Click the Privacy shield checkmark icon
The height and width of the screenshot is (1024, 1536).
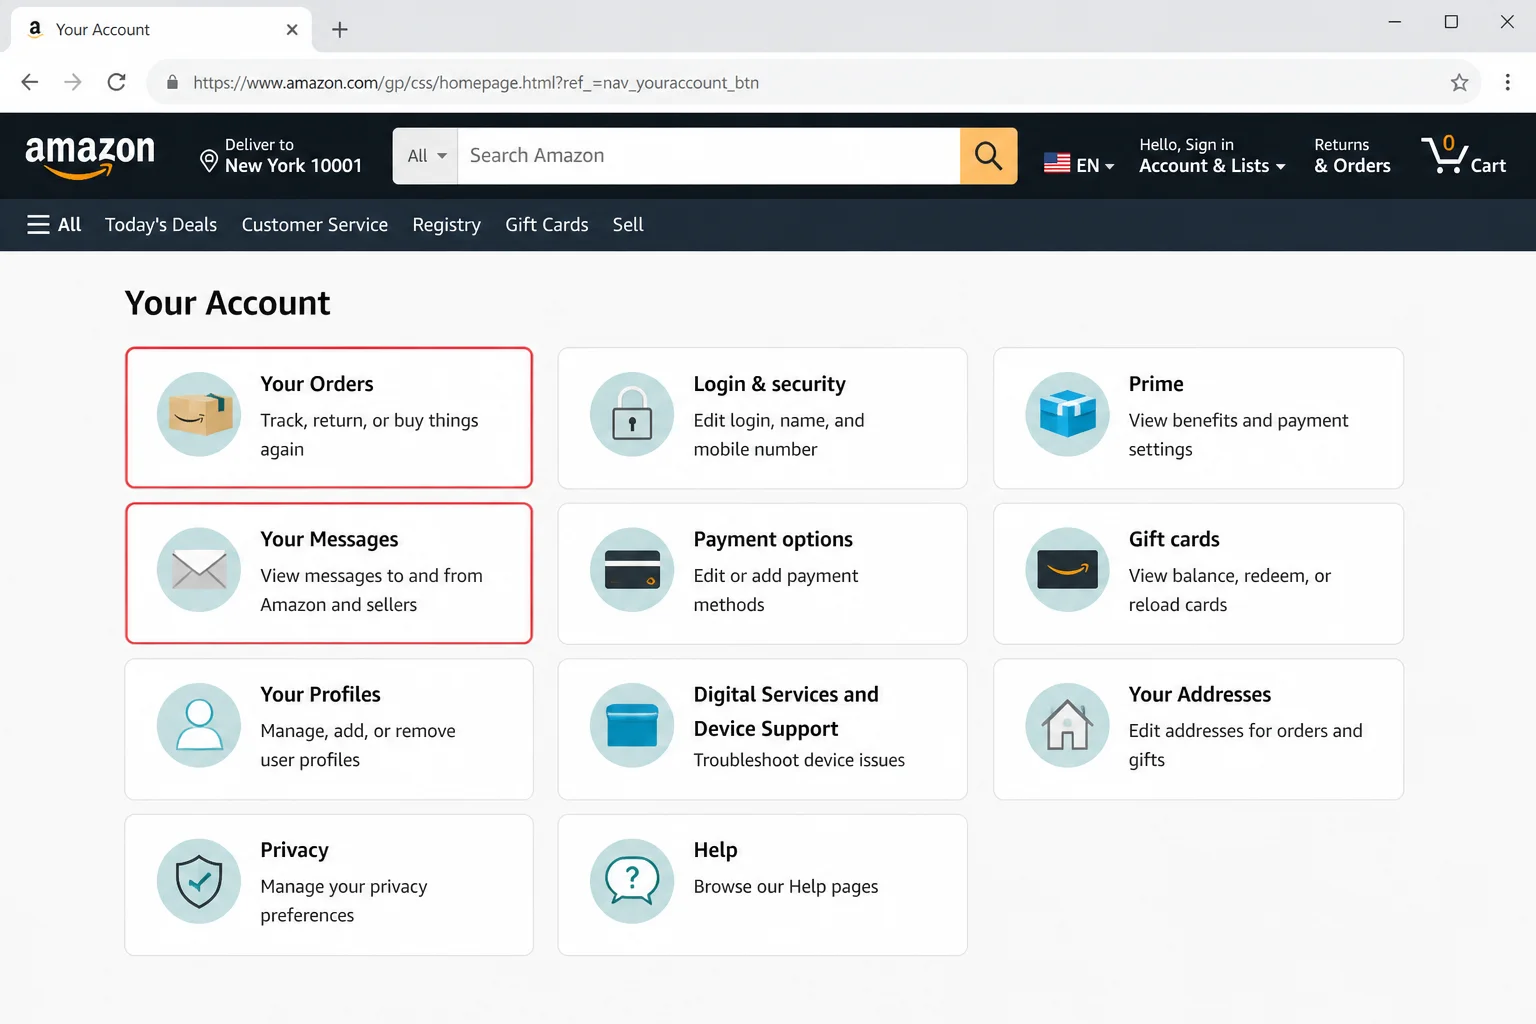click(199, 881)
